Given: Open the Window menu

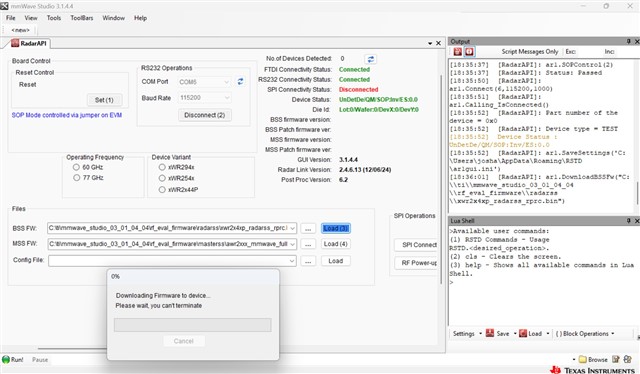Looking at the screenshot, I should [113, 18].
